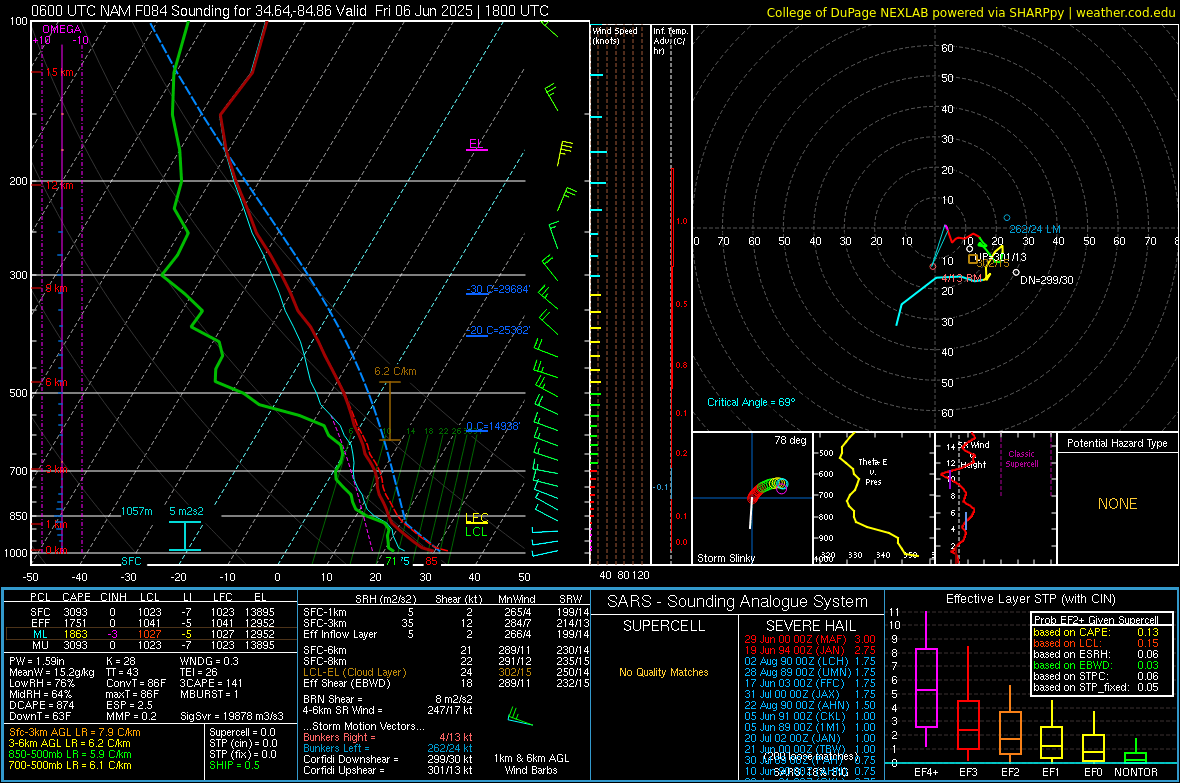
Task: Select the '02 Aug 90 00Z (LCH)' hail analogue
Action: pos(810,661)
